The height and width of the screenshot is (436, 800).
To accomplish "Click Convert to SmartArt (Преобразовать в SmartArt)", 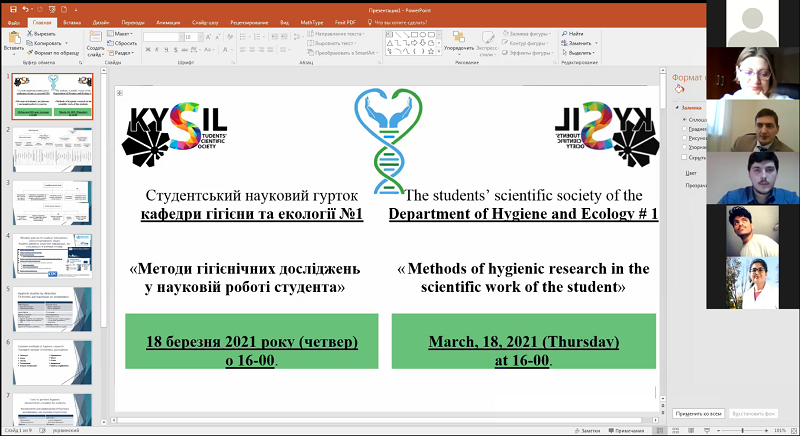I will point(343,53).
